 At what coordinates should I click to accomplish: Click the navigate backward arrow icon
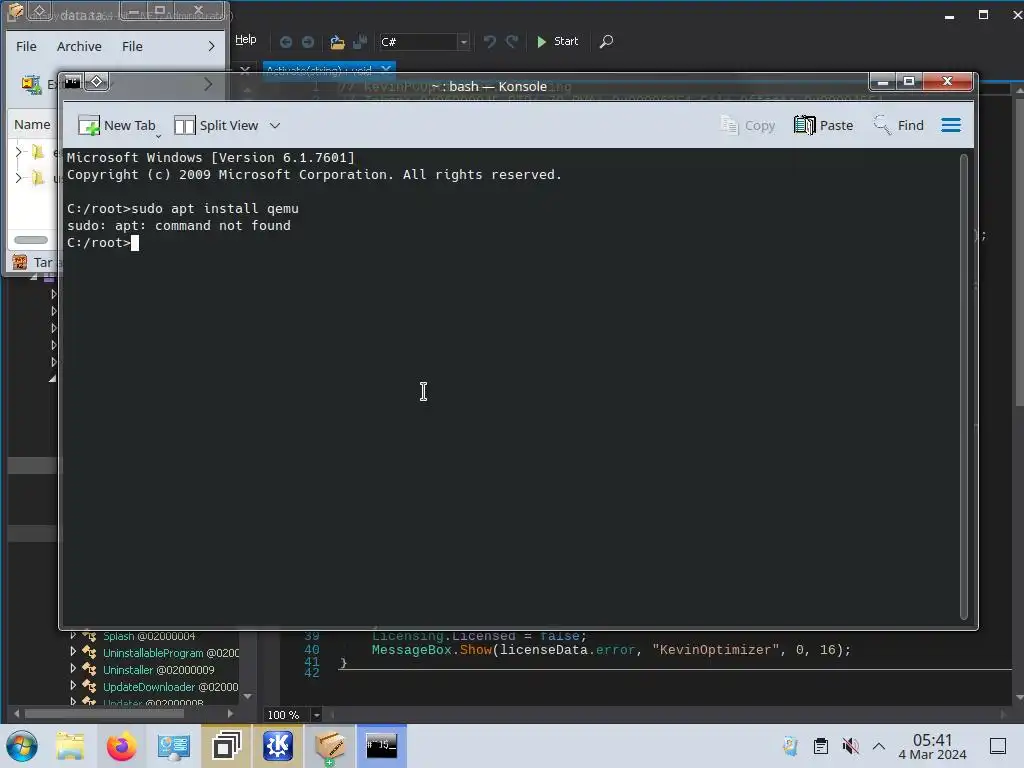click(286, 42)
